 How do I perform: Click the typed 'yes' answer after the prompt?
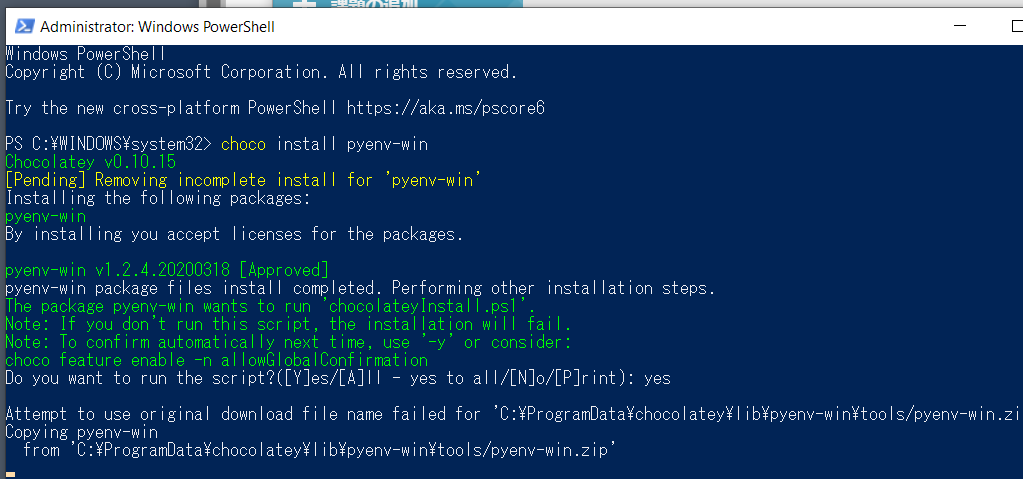click(x=657, y=379)
